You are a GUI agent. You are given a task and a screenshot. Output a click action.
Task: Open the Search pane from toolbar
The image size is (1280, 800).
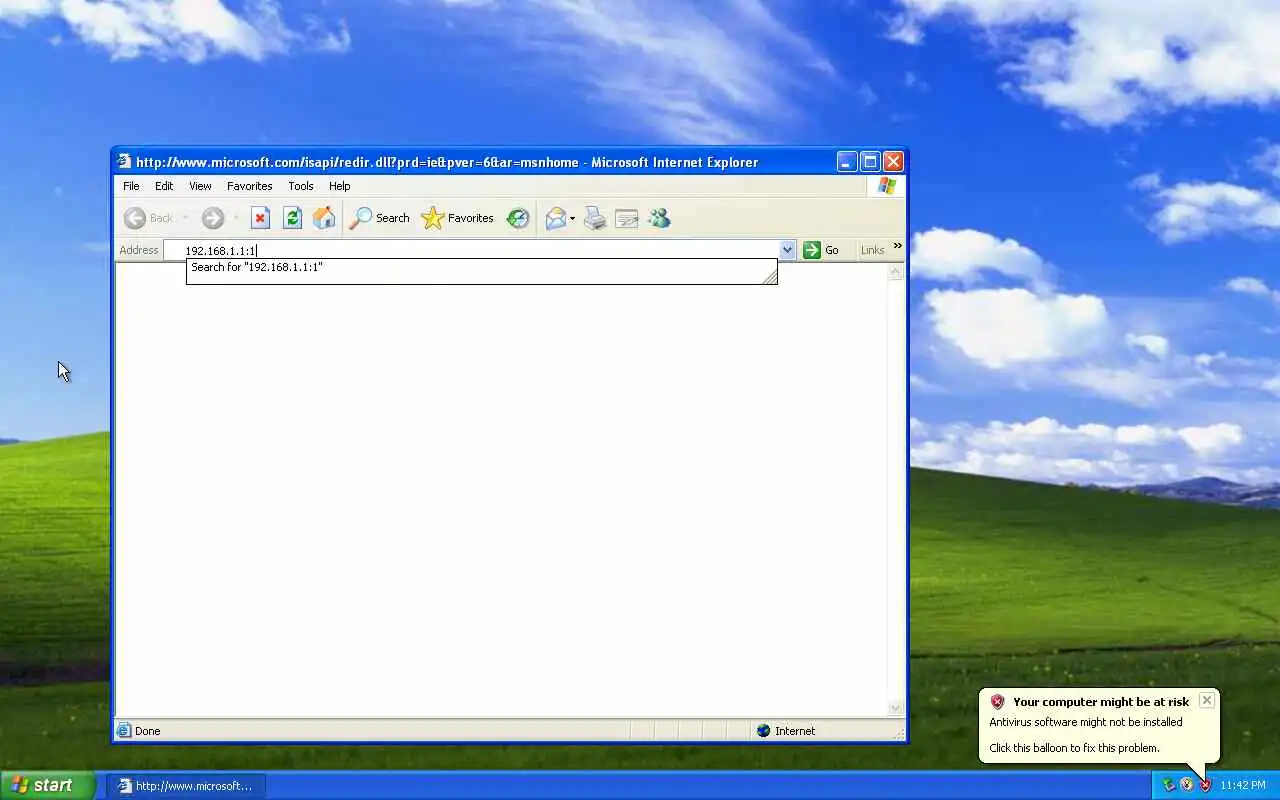pyautogui.click(x=379, y=218)
